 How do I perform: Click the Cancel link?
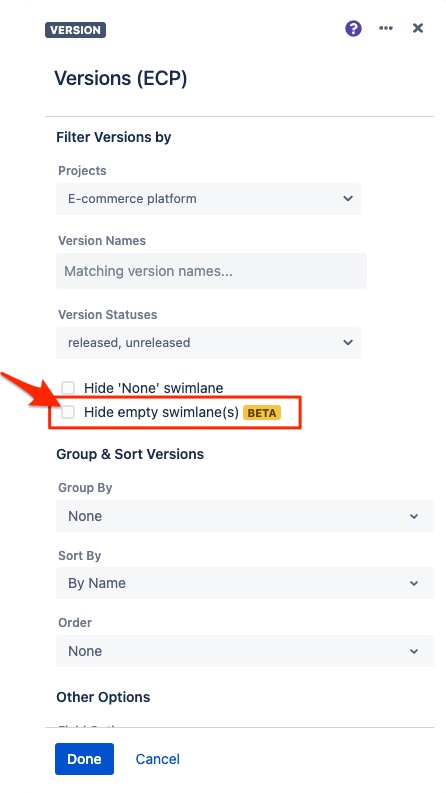(x=158, y=759)
